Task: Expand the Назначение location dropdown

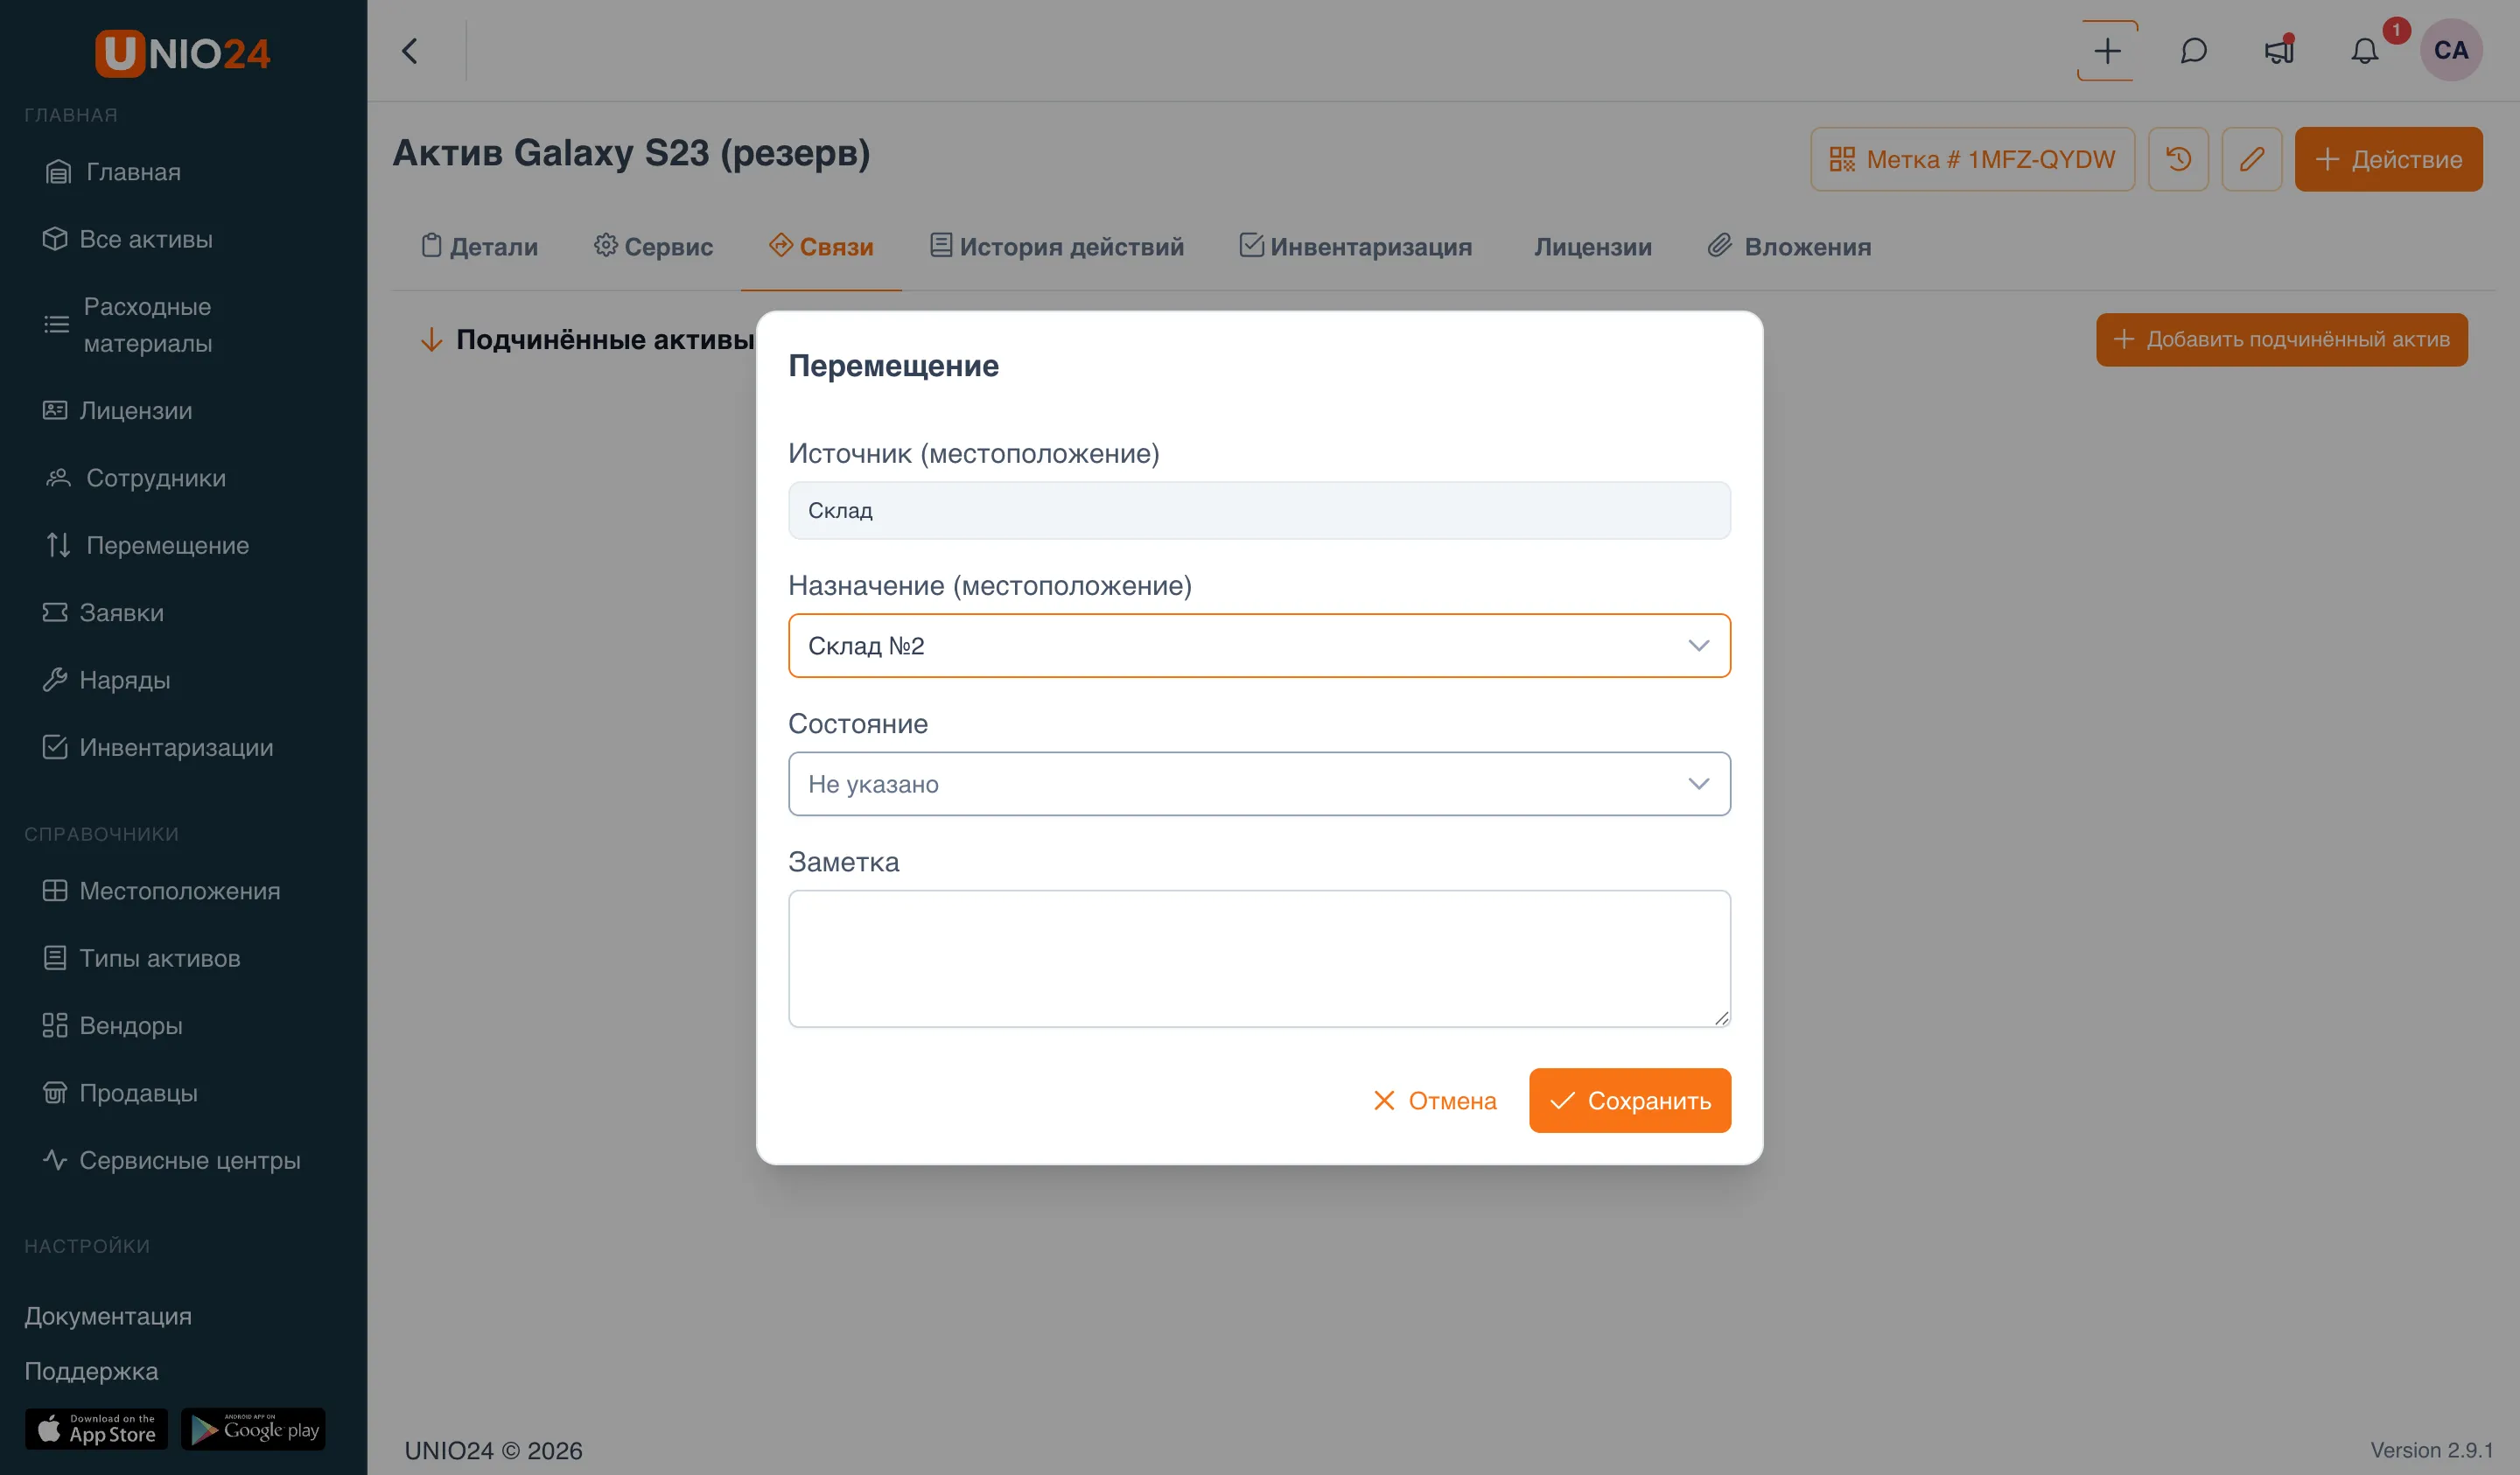Action: point(1259,646)
